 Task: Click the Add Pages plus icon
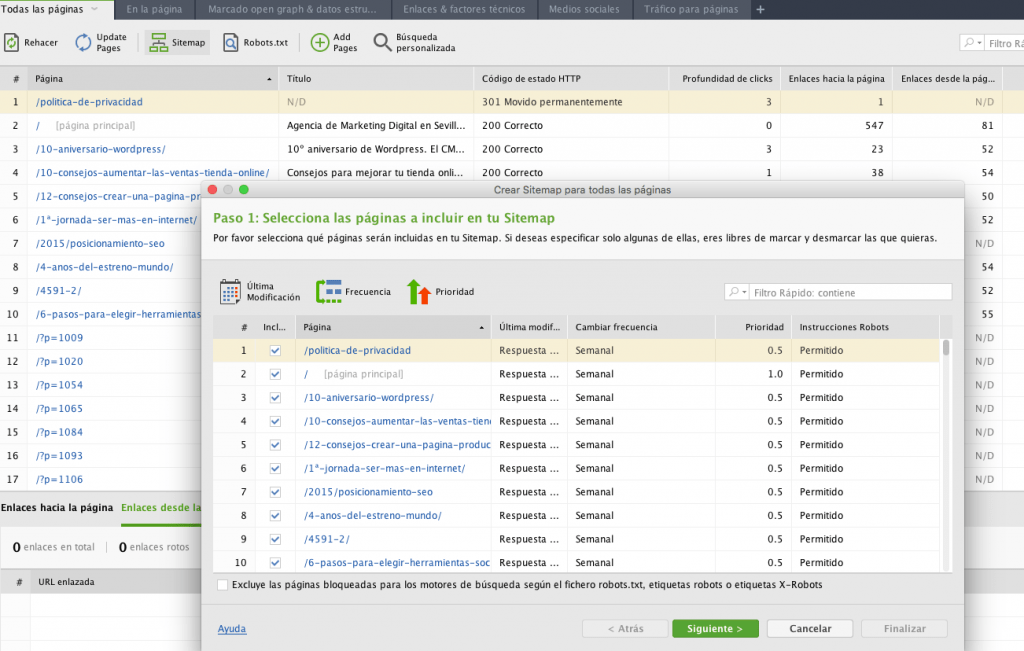pos(319,42)
